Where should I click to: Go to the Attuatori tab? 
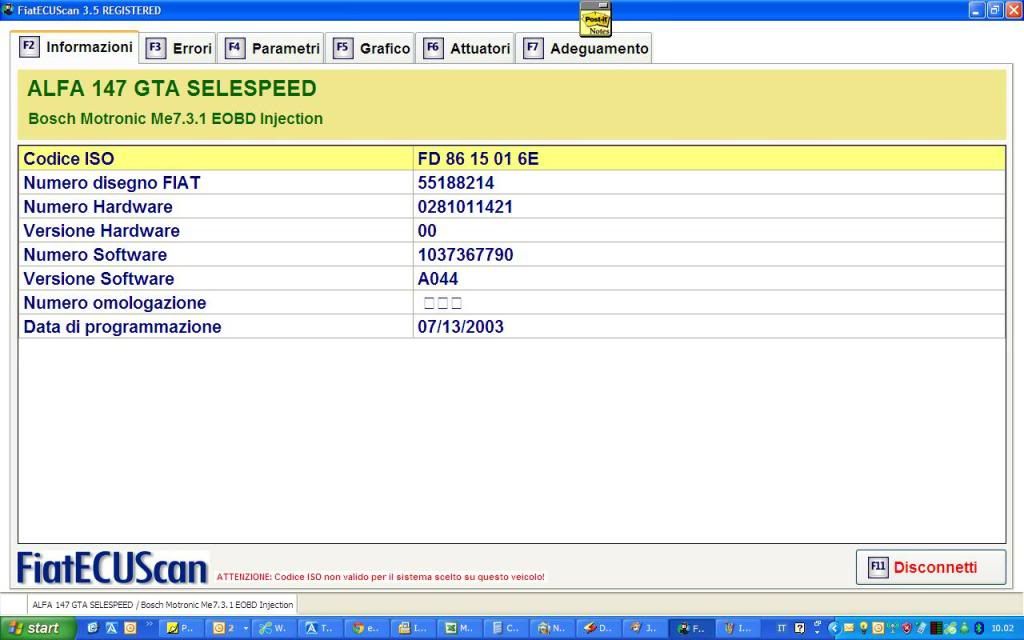coord(467,48)
